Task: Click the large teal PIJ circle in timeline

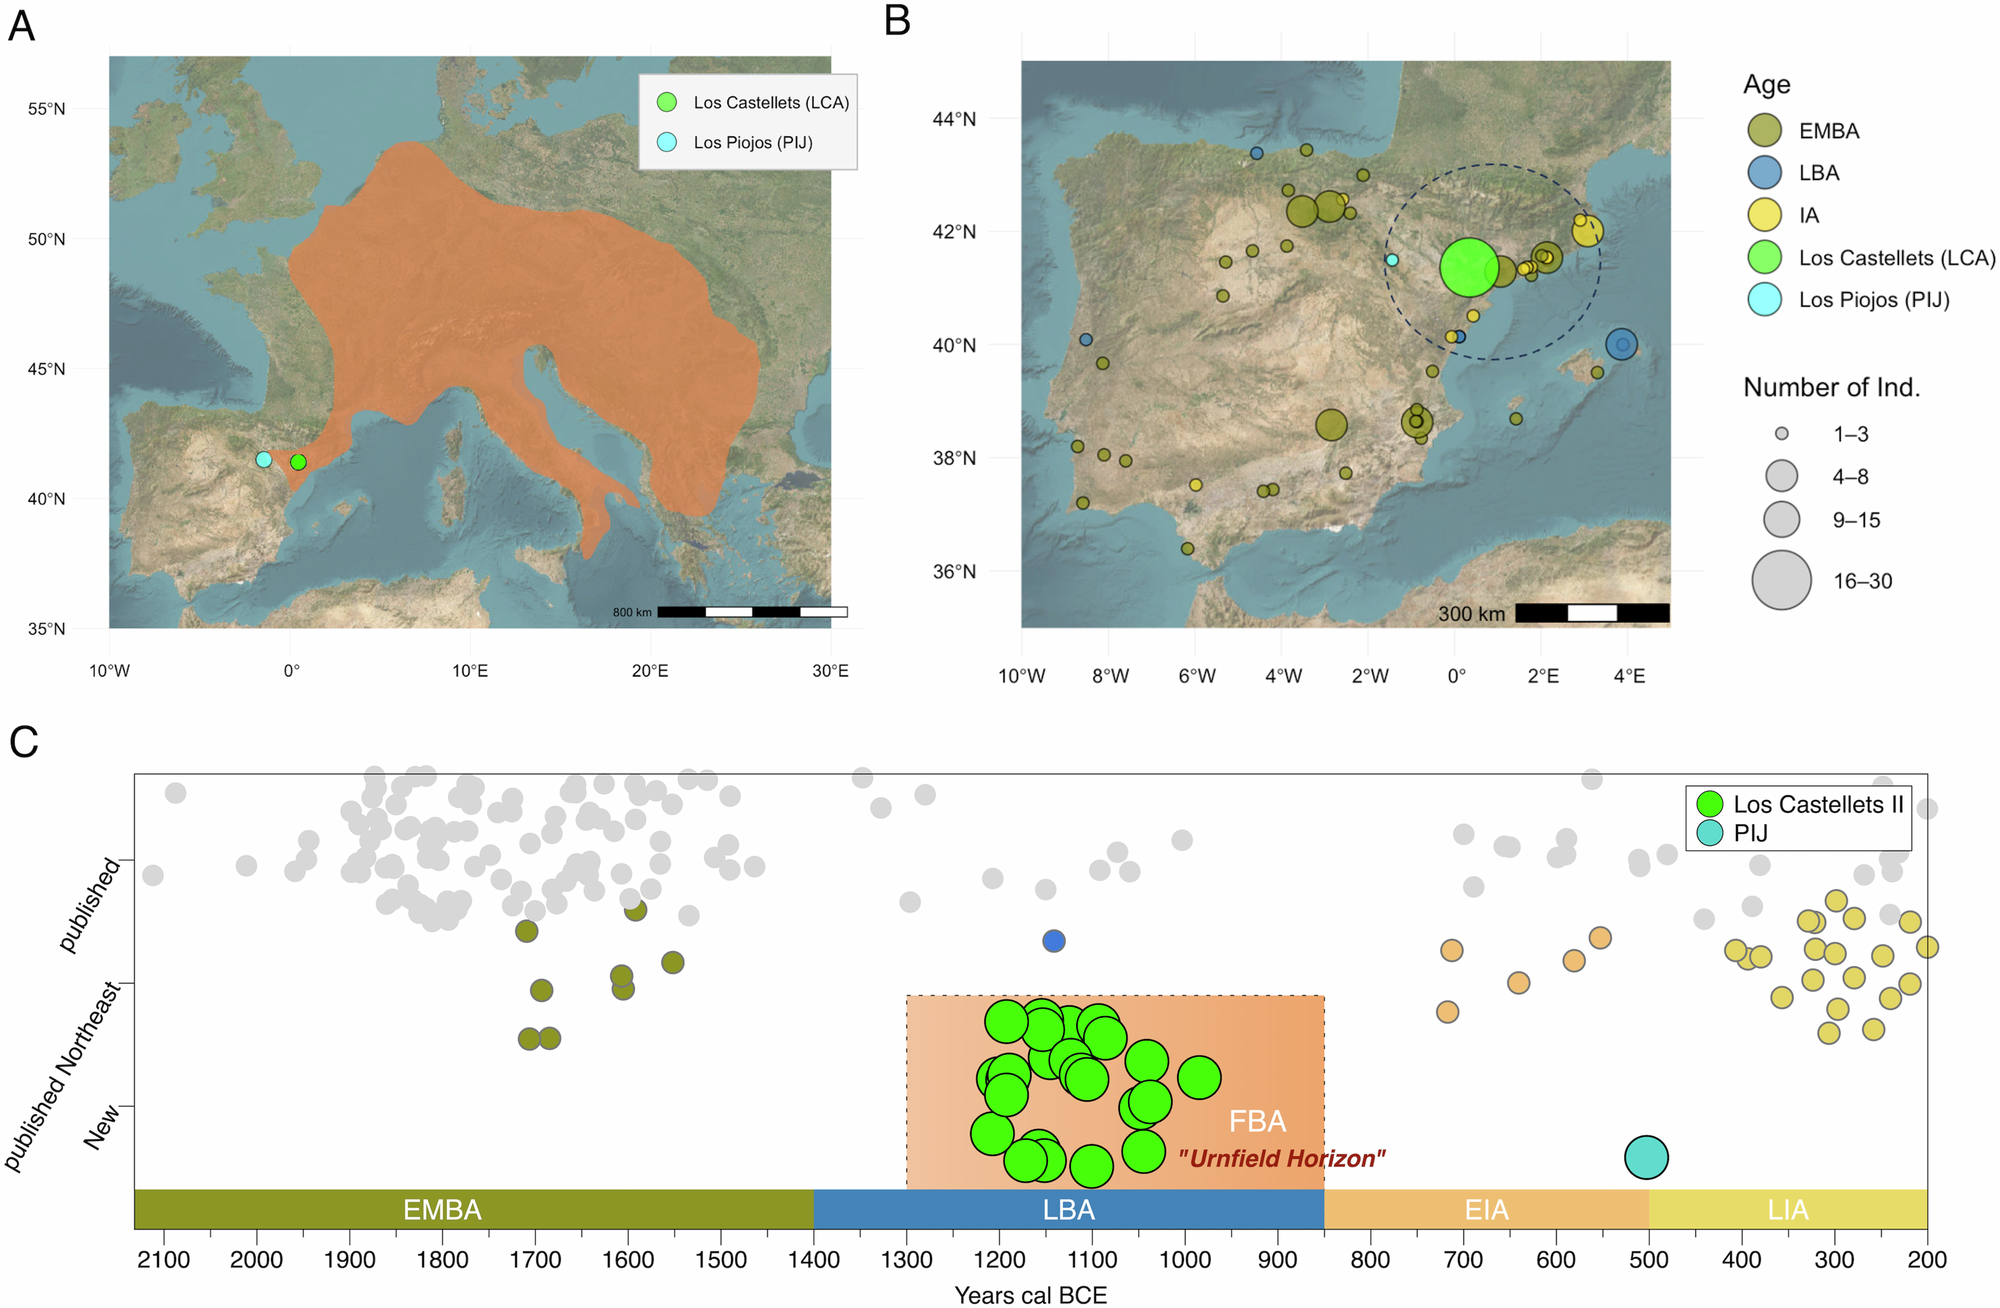Action: pos(1646,1157)
